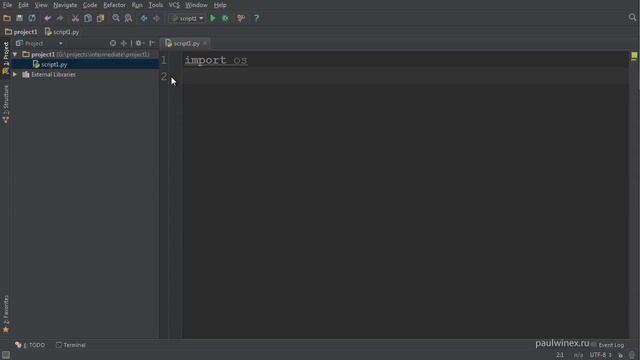Click the Collapse All icon in Project panel
The image size is (640, 360).
[x=124, y=43]
